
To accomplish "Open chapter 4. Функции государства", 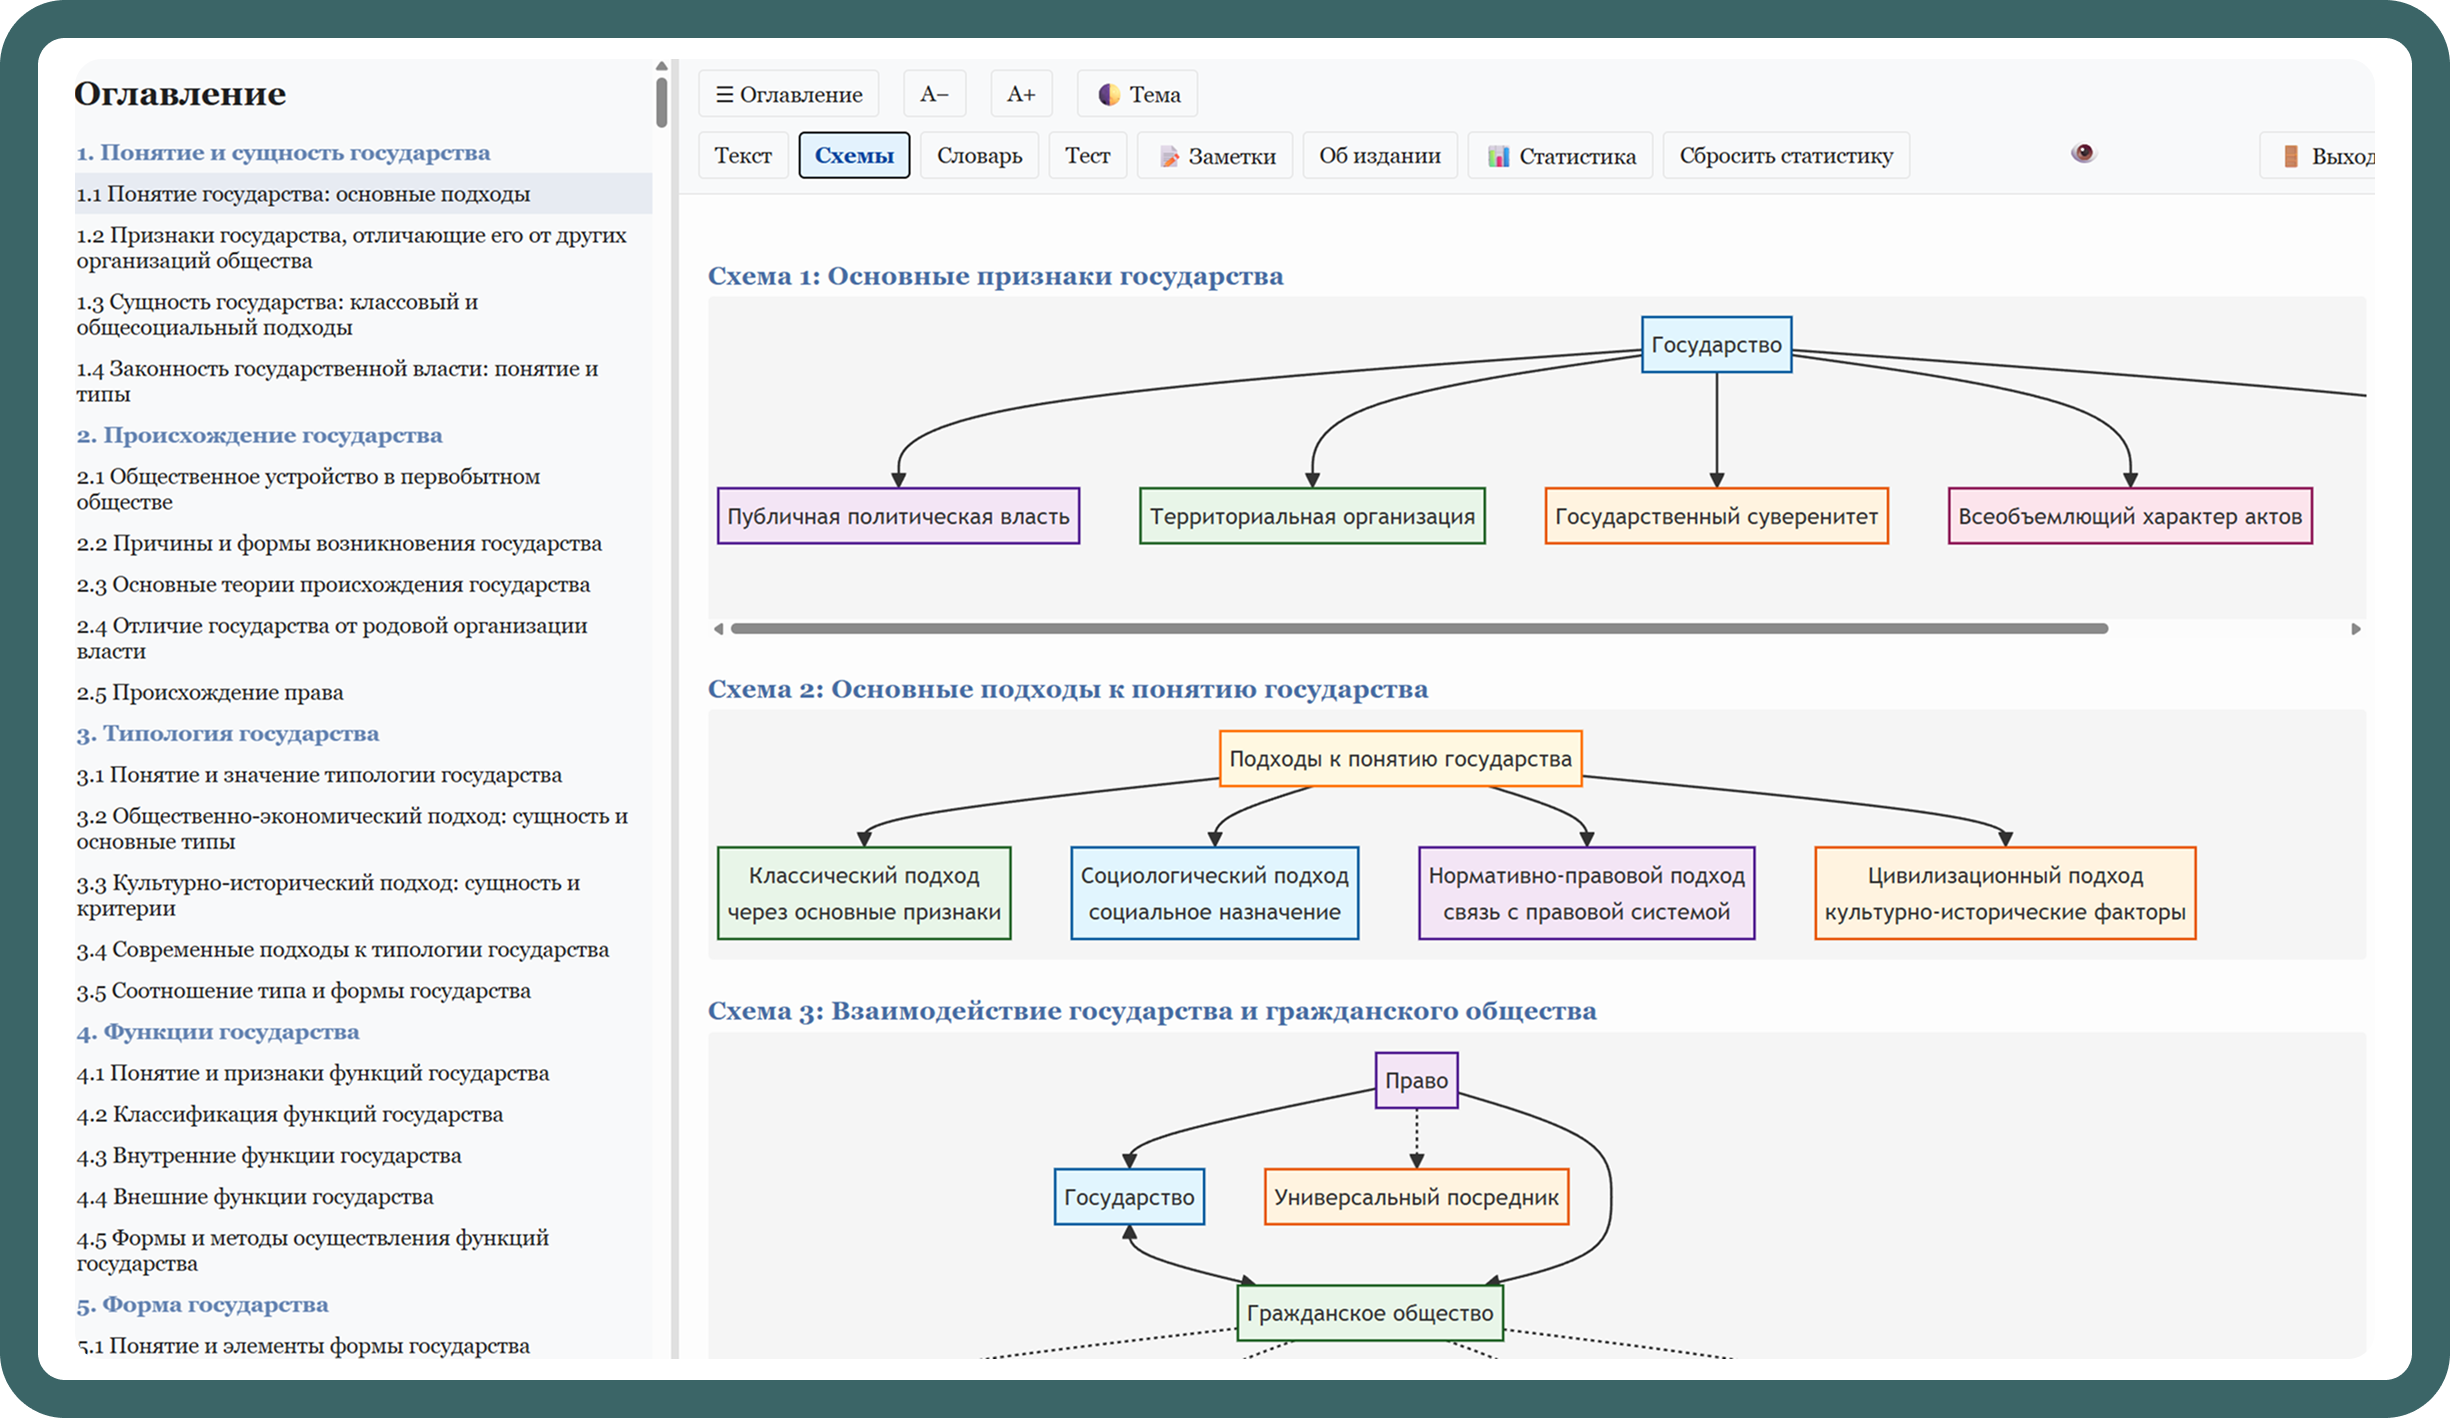I will (x=218, y=1032).
